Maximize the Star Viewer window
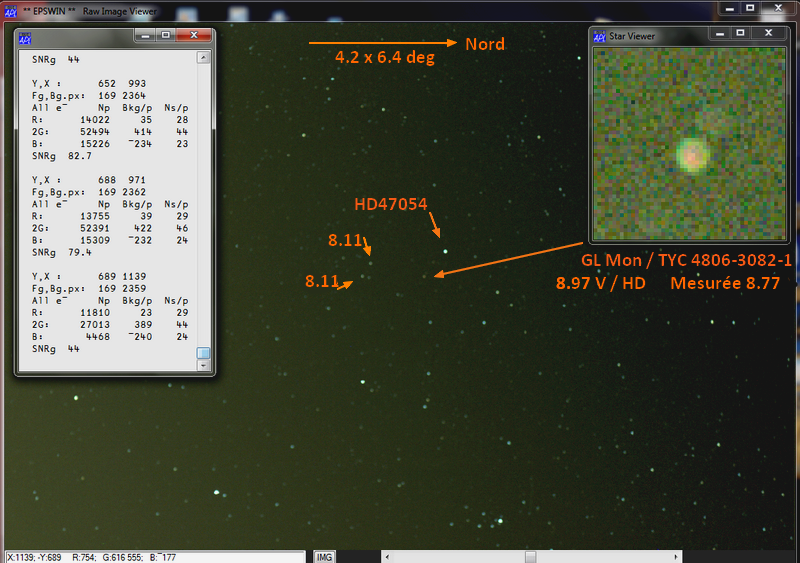 click(740, 33)
